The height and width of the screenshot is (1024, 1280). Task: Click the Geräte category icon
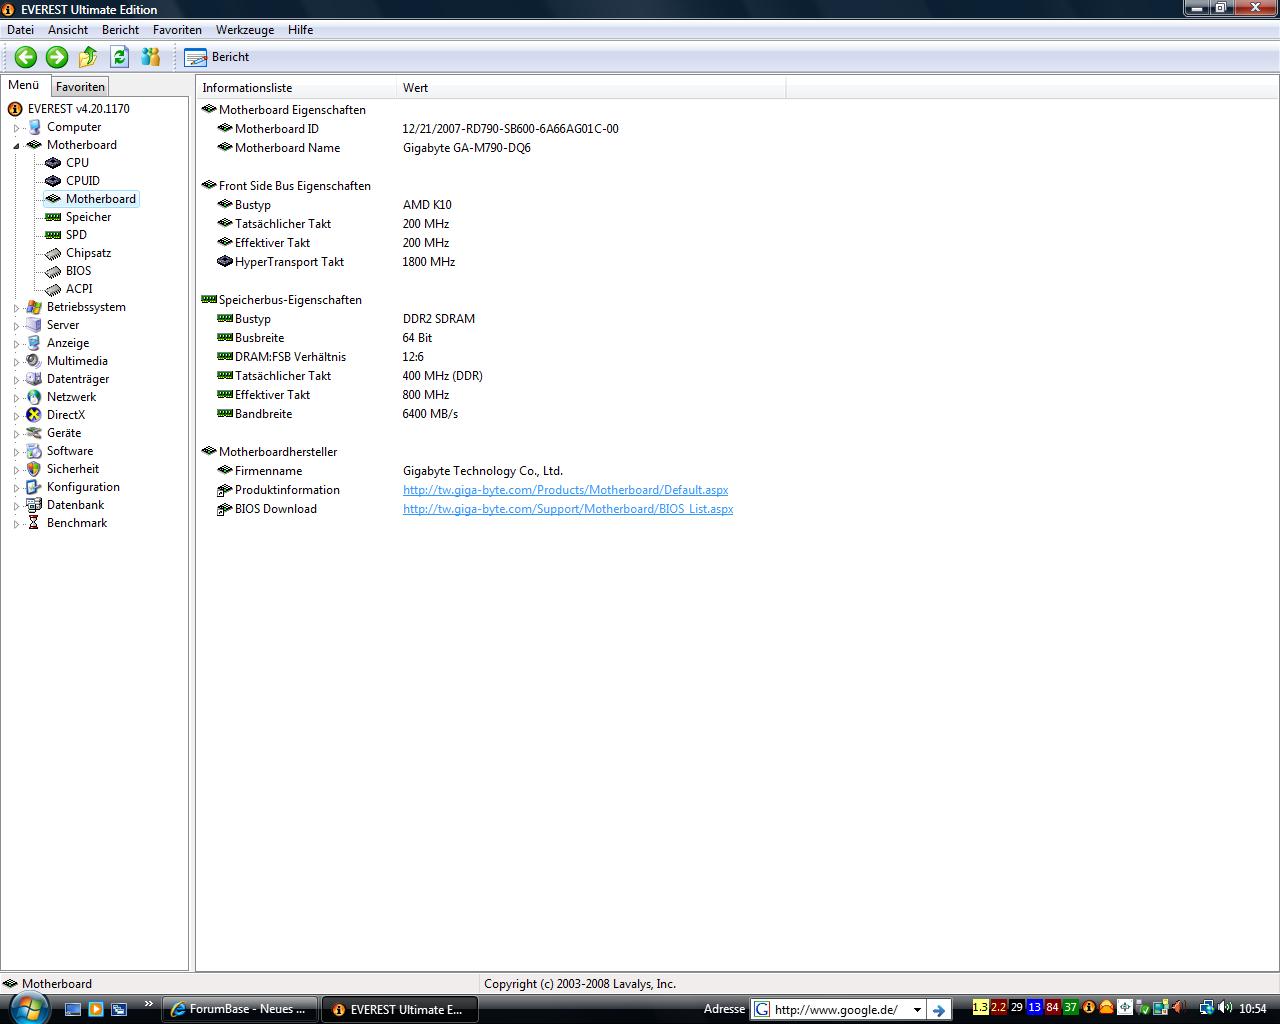coord(34,433)
